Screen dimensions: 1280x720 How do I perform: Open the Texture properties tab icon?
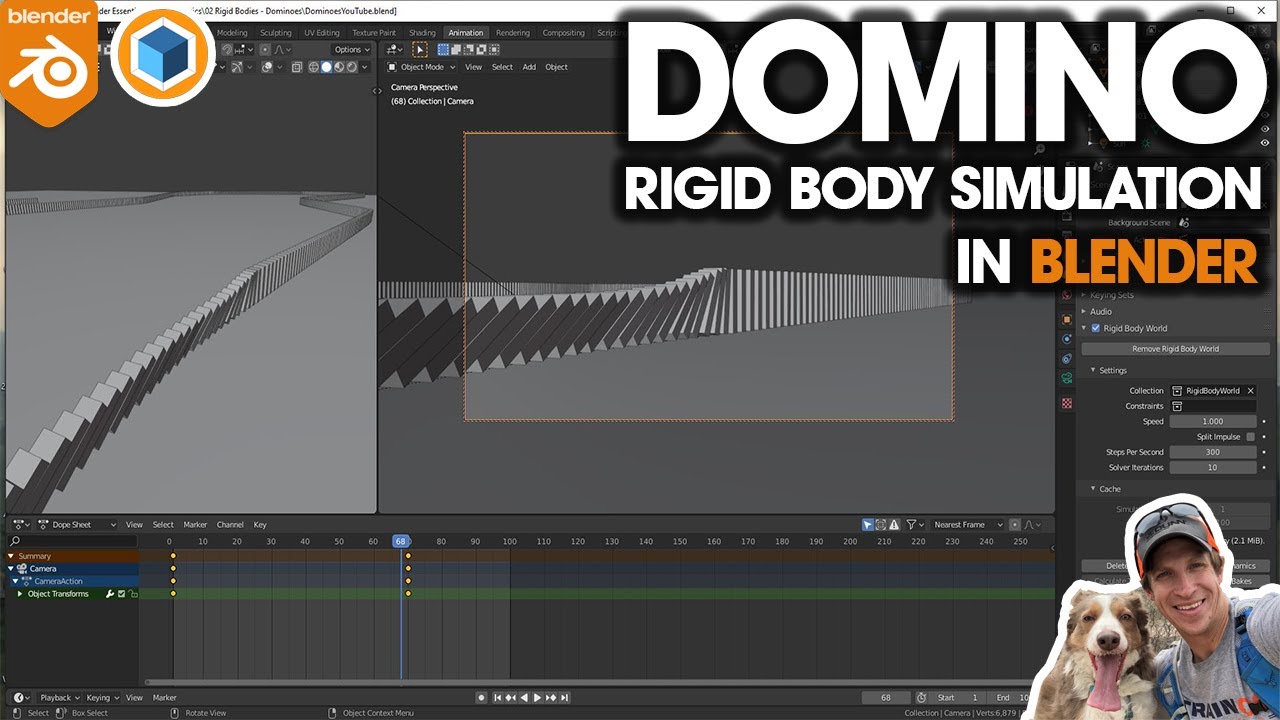[1067, 403]
